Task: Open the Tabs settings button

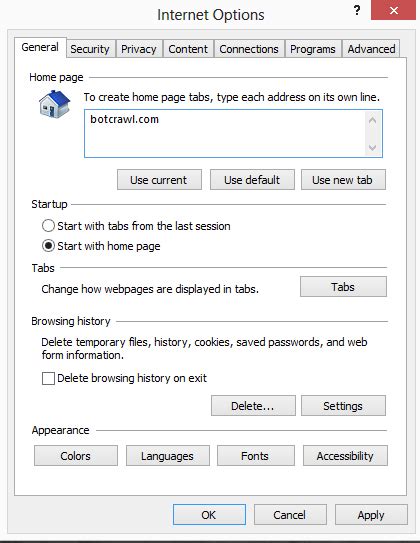Action: pos(343,287)
